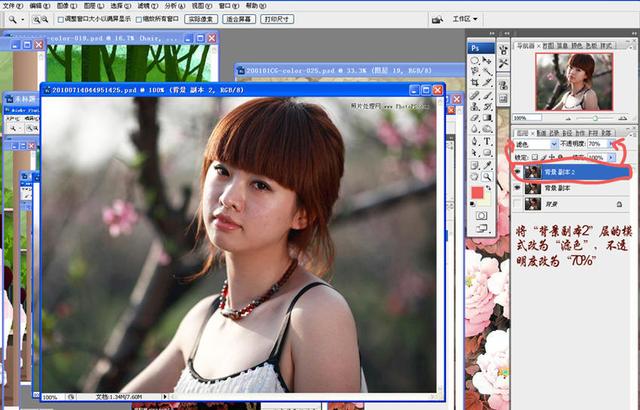Select the Eraser tool
640x410 pixels.
tap(475, 118)
